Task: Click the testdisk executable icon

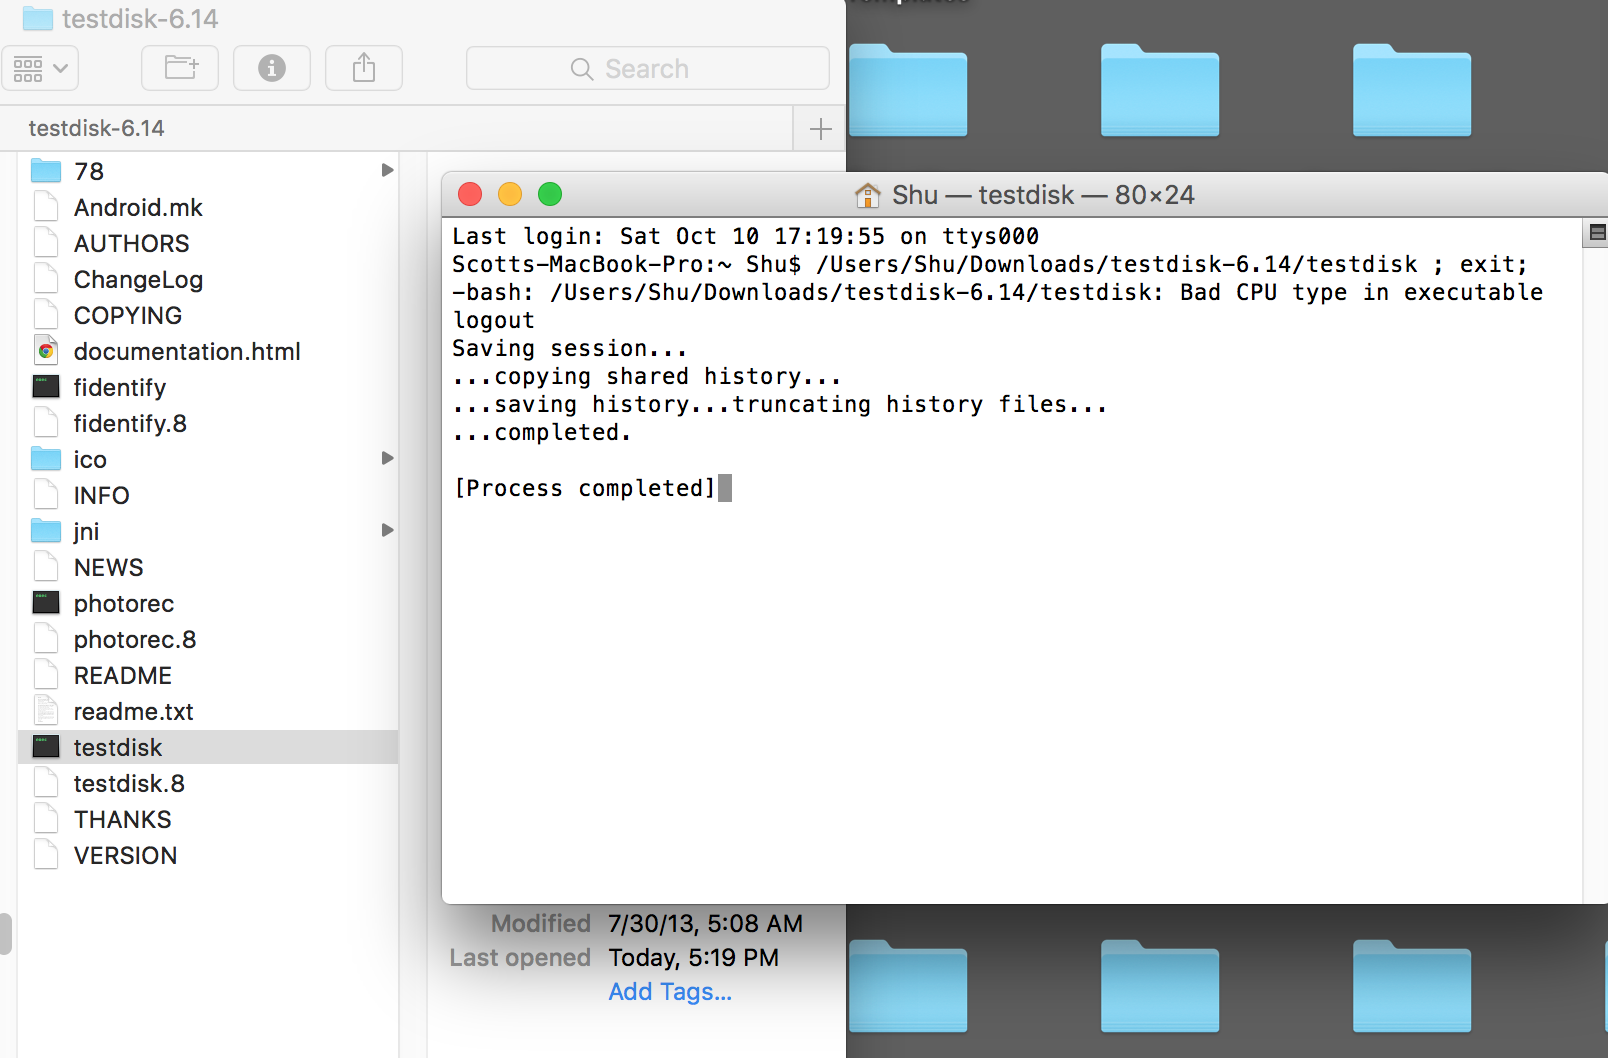Action: point(46,747)
